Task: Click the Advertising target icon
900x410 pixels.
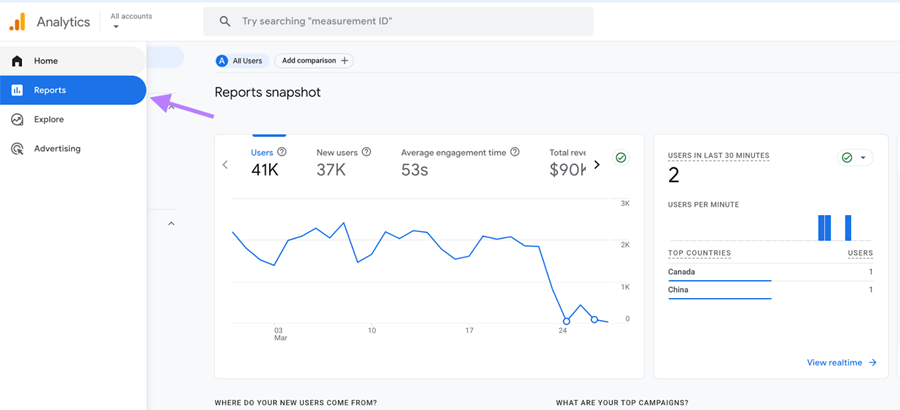Action: (x=17, y=149)
